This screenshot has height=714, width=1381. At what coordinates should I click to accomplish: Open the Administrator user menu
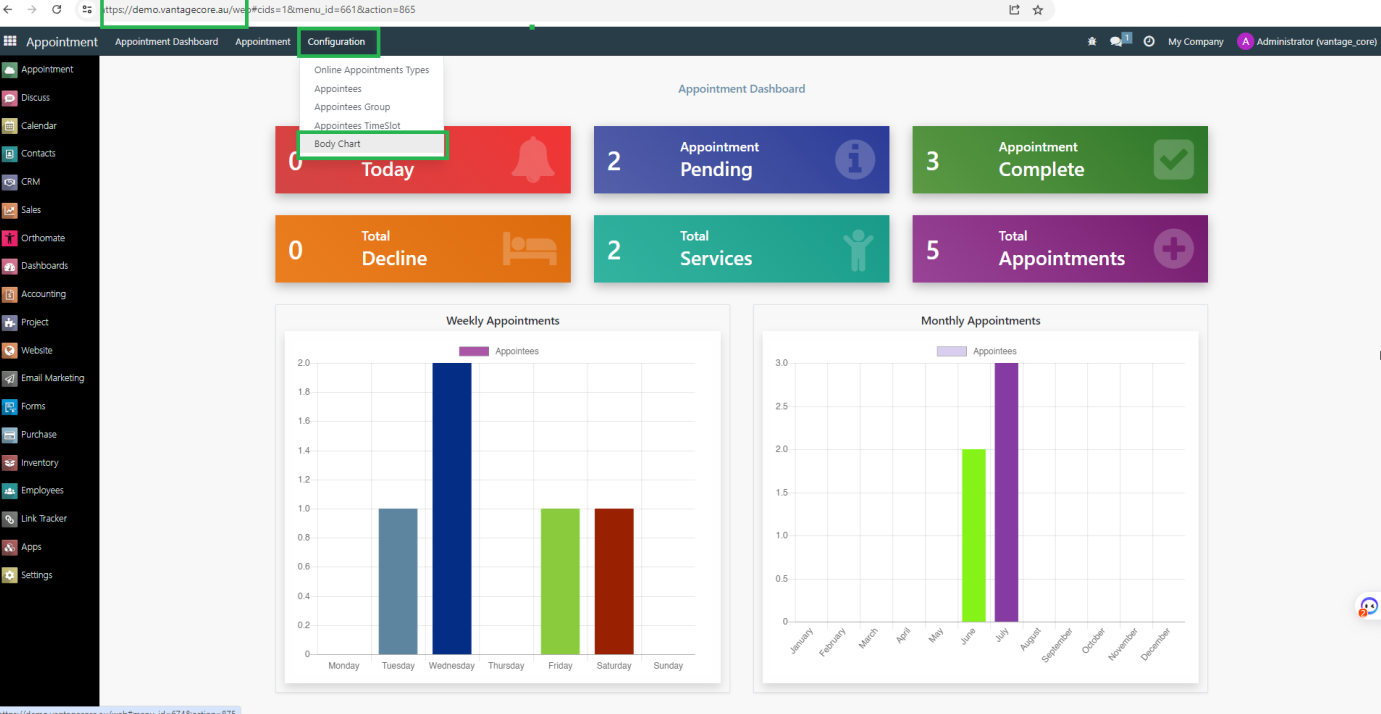point(1307,42)
